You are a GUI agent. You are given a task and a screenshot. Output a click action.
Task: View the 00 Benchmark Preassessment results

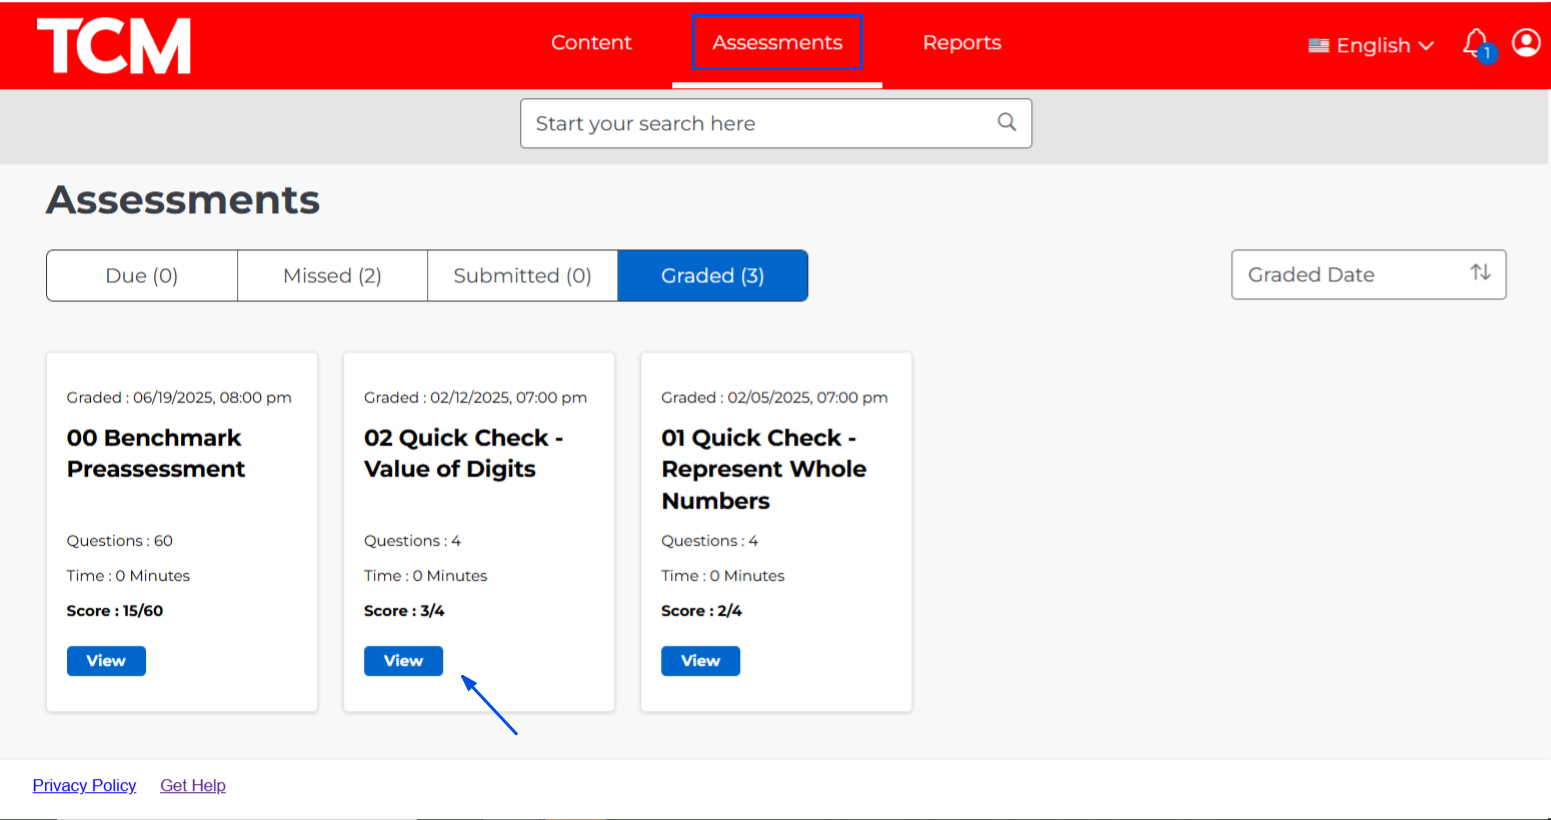[x=106, y=661]
